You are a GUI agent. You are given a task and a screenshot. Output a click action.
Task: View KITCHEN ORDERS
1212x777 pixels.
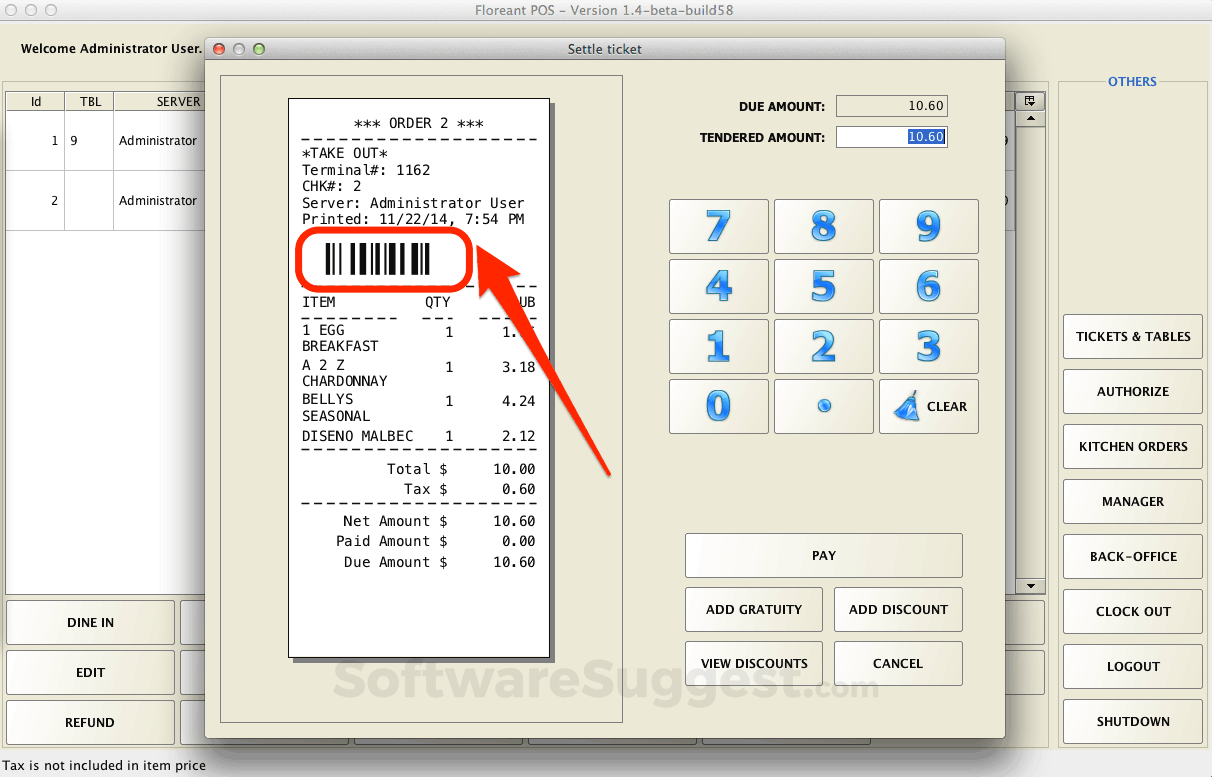(x=1132, y=446)
